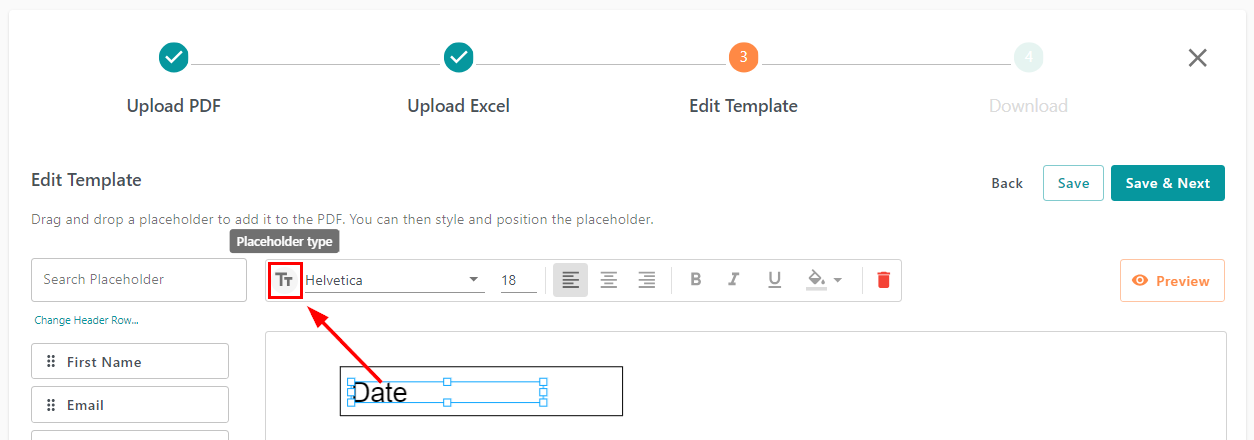Toggle italic formatting
1254x440 pixels.
734,280
